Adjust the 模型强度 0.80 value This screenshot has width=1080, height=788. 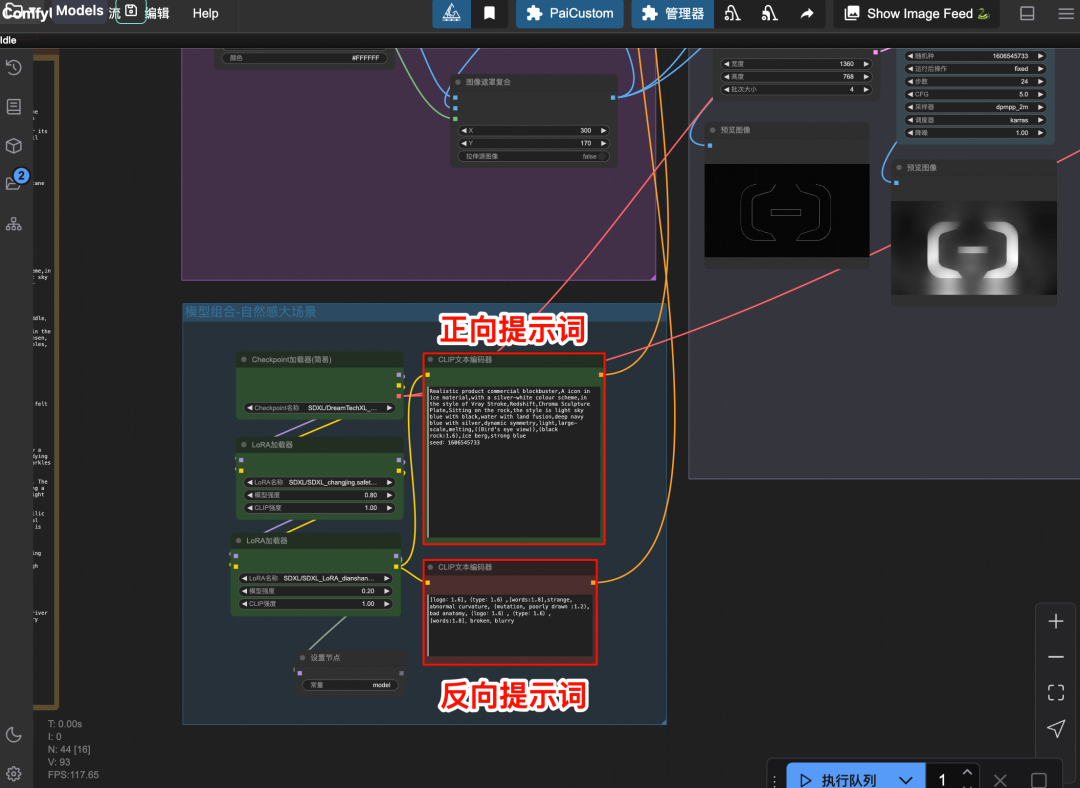point(320,495)
